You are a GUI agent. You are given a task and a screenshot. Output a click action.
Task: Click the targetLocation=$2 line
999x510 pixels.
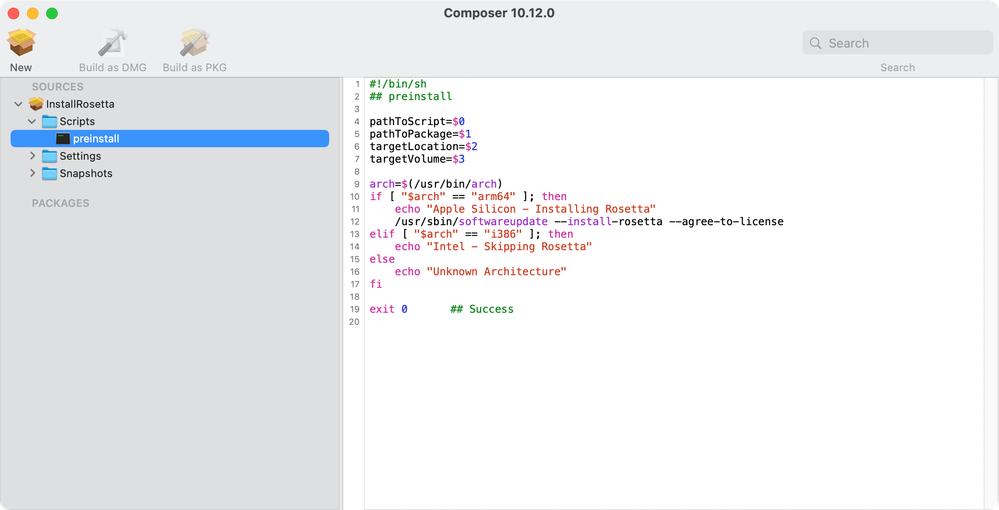424,147
